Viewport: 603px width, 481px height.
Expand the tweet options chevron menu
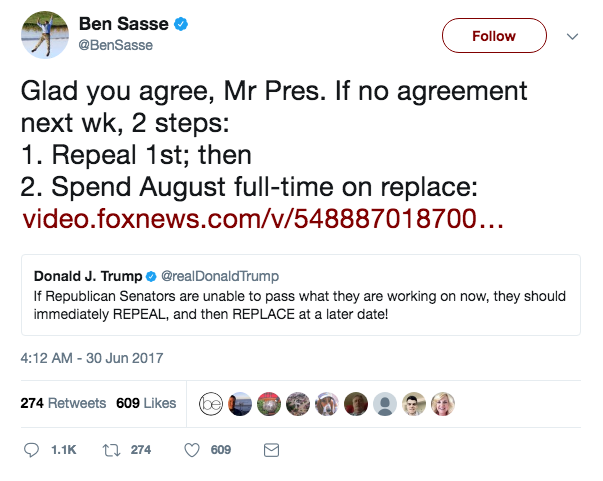573,36
